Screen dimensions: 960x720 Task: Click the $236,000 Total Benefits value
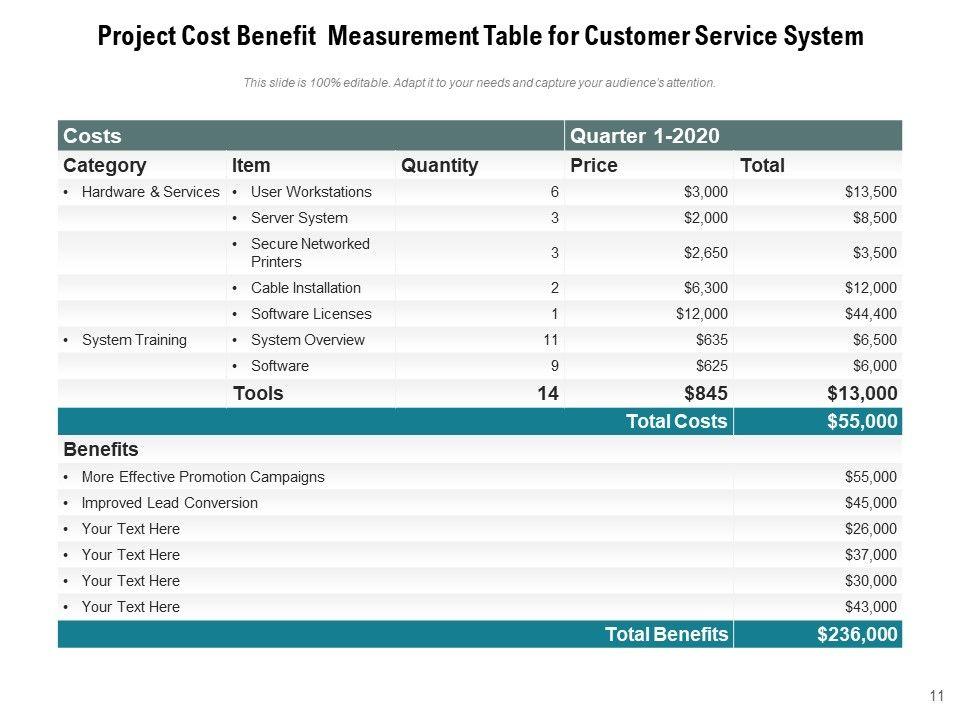(x=857, y=634)
